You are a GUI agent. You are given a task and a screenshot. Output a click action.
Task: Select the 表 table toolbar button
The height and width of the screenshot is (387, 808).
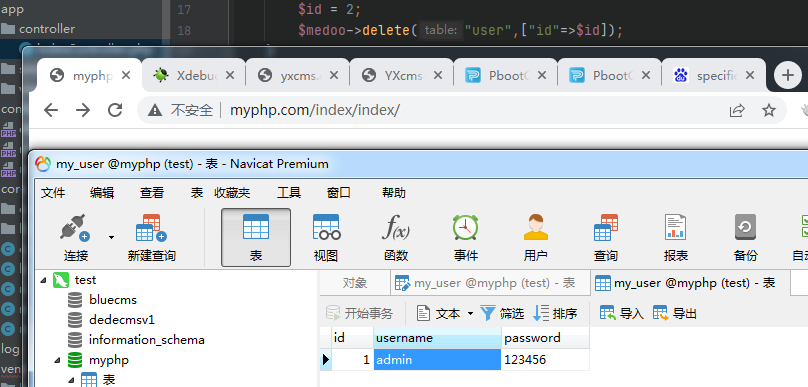click(256, 238)
